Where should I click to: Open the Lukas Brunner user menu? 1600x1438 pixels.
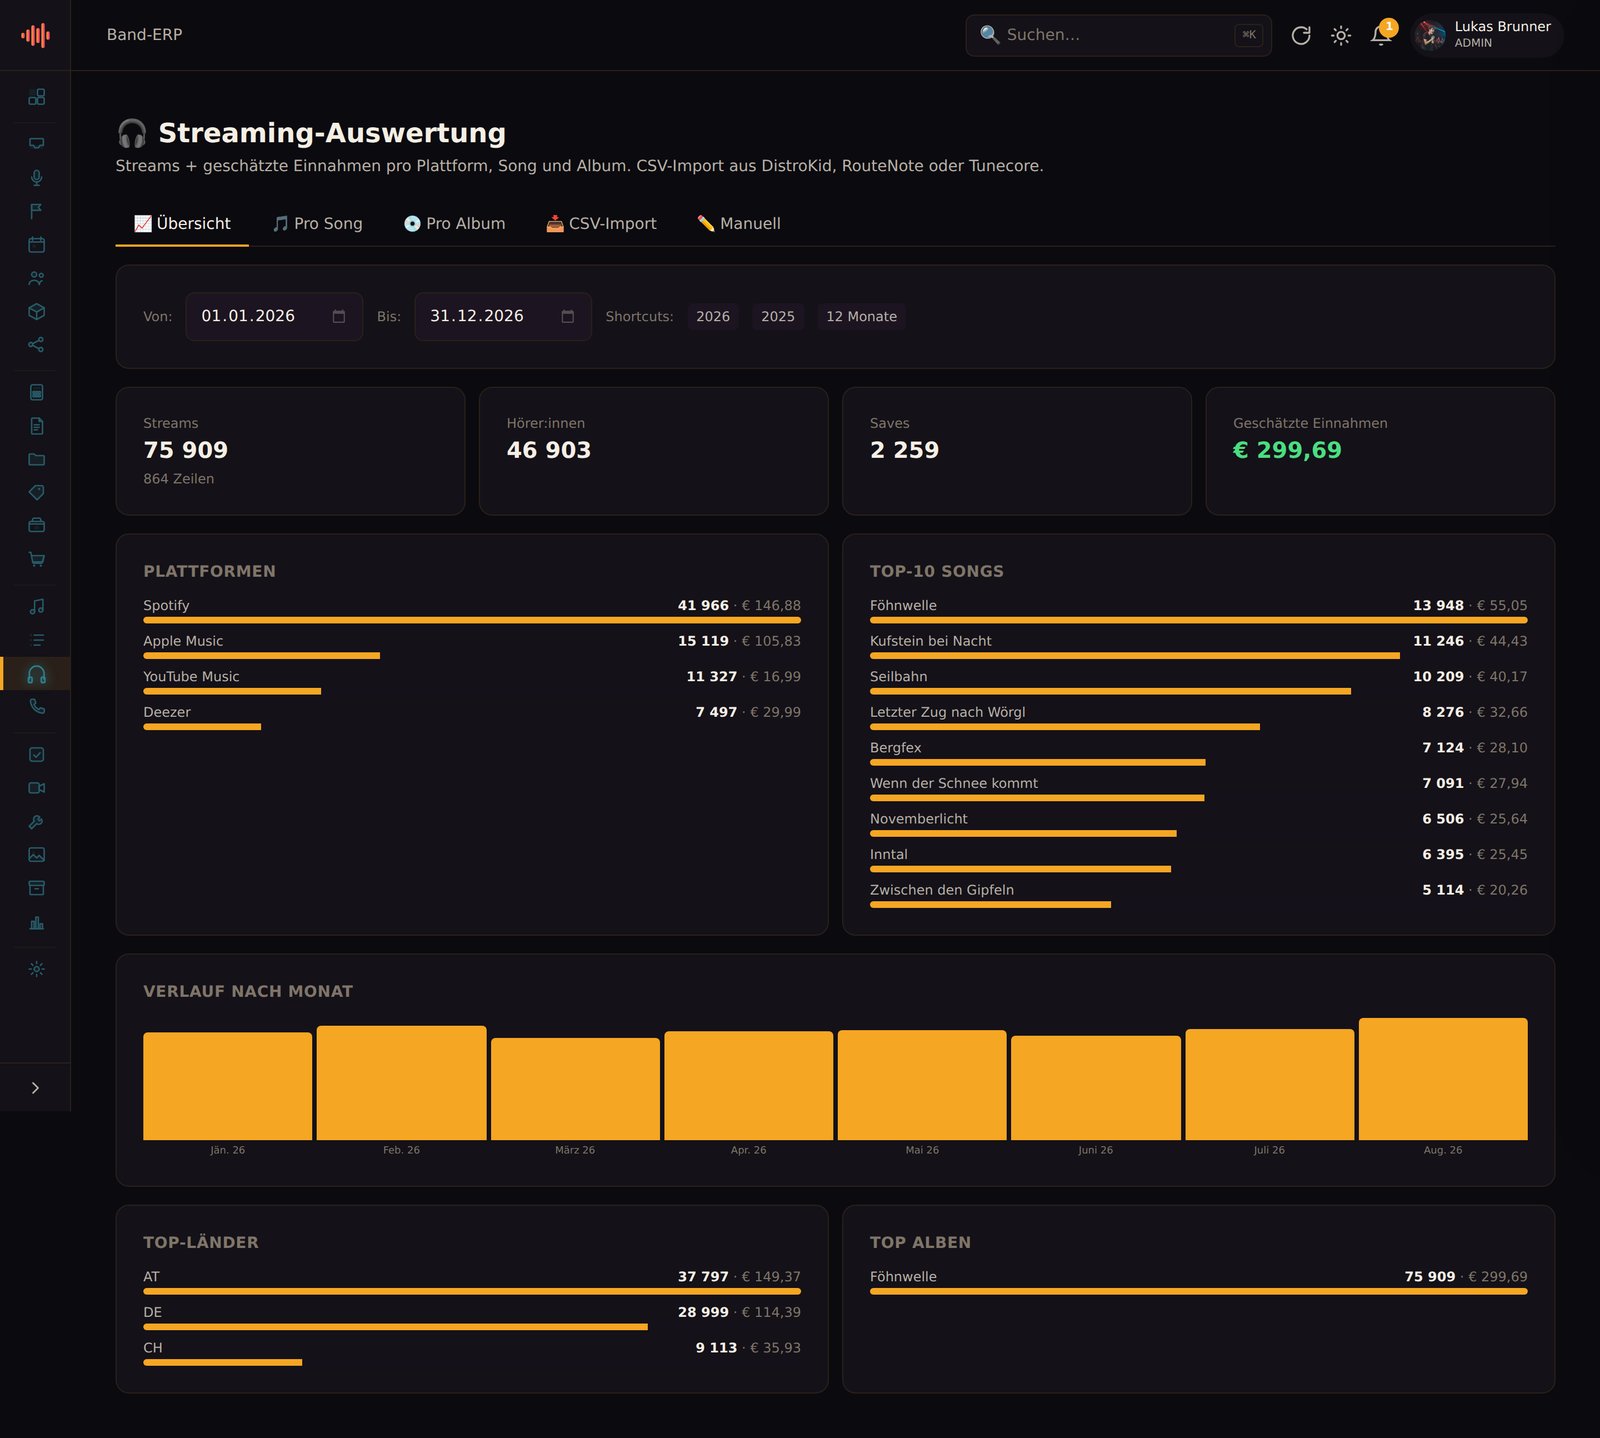coord(1486,35)
